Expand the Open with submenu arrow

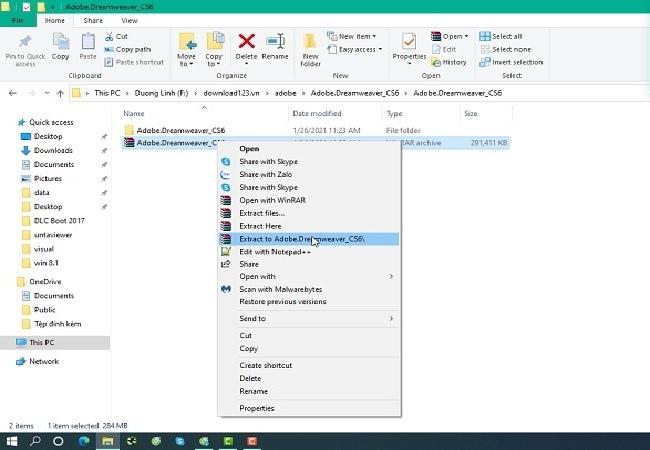(x=391, y=276)
